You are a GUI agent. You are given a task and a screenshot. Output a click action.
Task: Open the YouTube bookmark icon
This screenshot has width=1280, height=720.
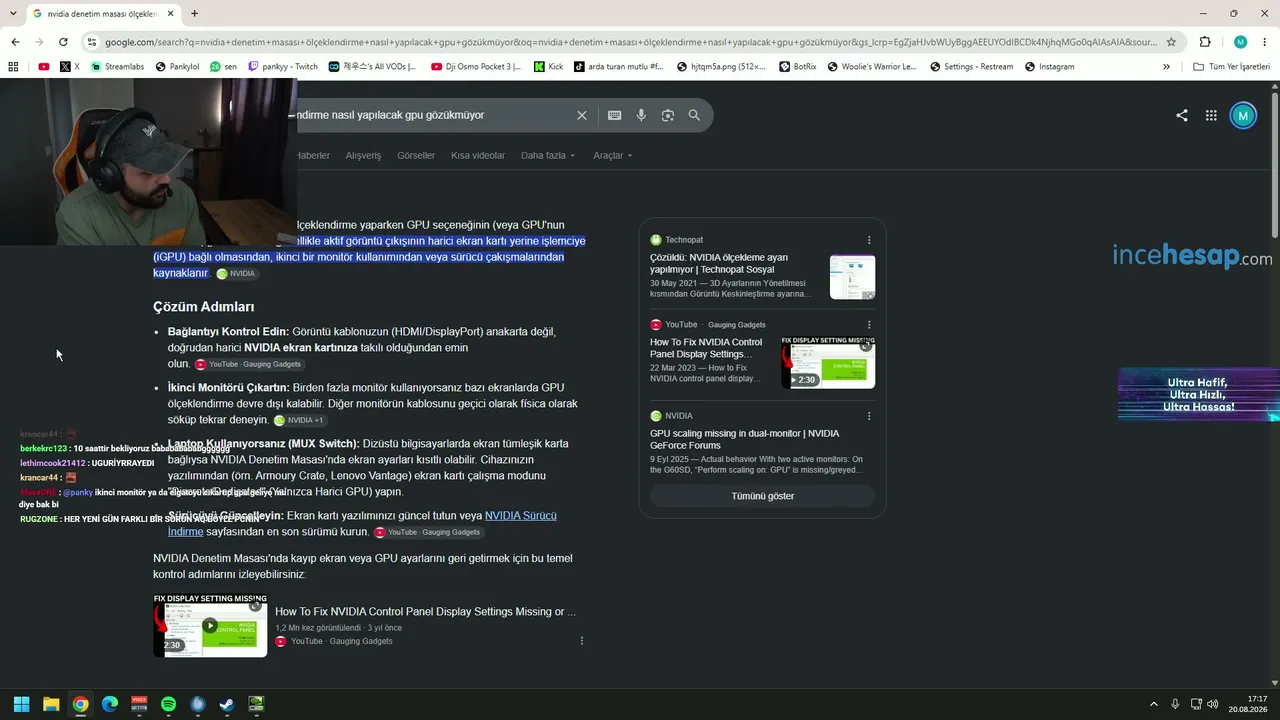[x=44, y=67]
